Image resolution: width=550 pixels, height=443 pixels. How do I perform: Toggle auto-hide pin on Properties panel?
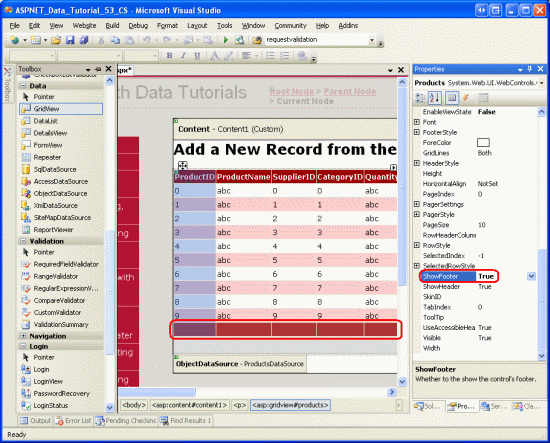coord(530,69)
